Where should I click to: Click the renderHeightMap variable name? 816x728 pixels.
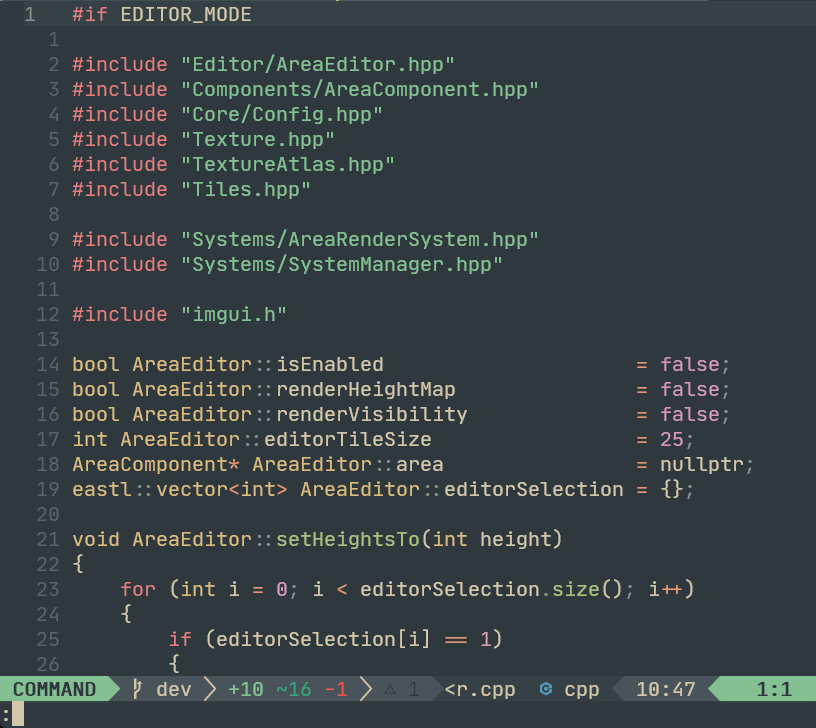[x=366, y=389]
